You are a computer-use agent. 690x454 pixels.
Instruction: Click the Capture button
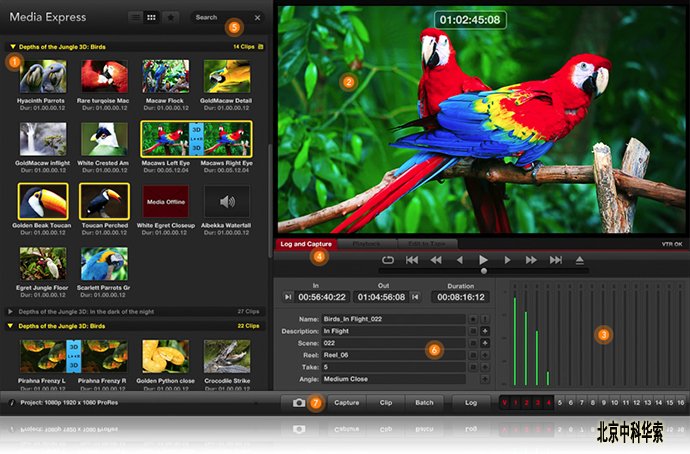pos(347,403)
